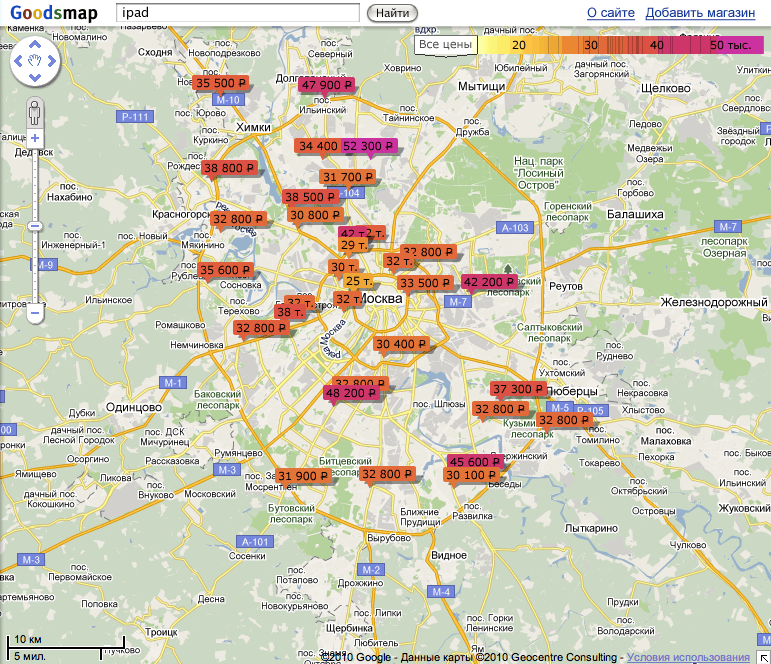Click the 50 тыс. end of price scale

(x=730, y=45)
